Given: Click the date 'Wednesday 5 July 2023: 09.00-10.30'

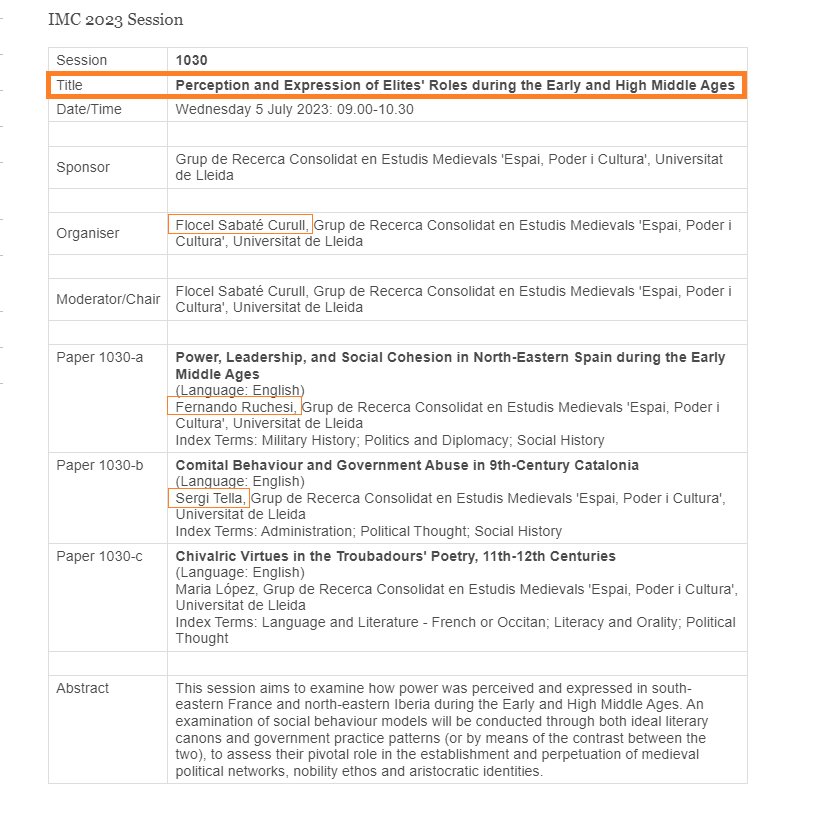Looking at the screenshot, I should tap(294, 109).
